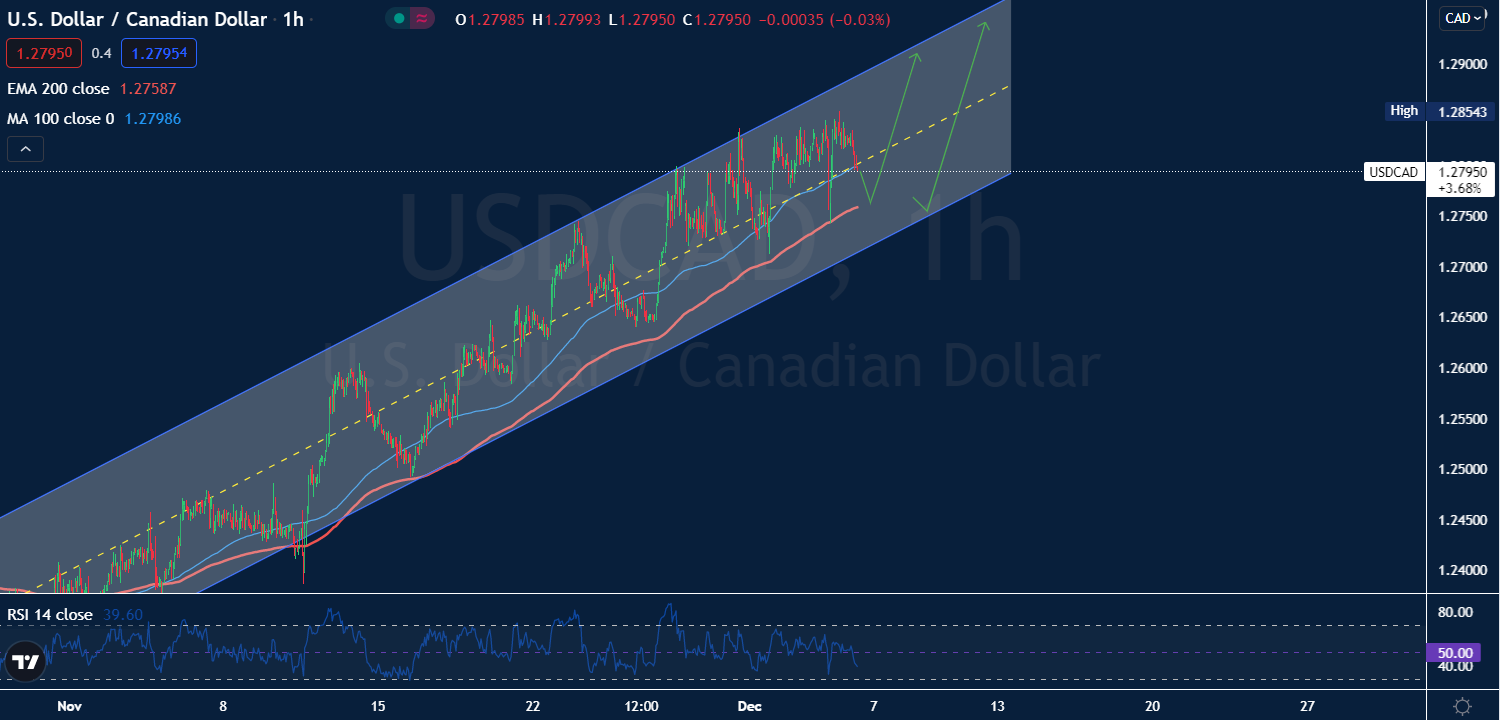The image size is (1500, 720).
Task: Select the RSI 14 close indicator legend
Action: click(50, 615)
